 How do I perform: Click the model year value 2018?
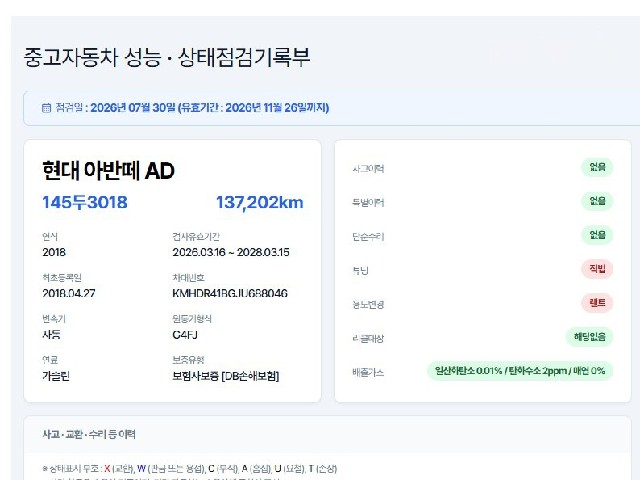pyautogui.click(x=54, y=252)
